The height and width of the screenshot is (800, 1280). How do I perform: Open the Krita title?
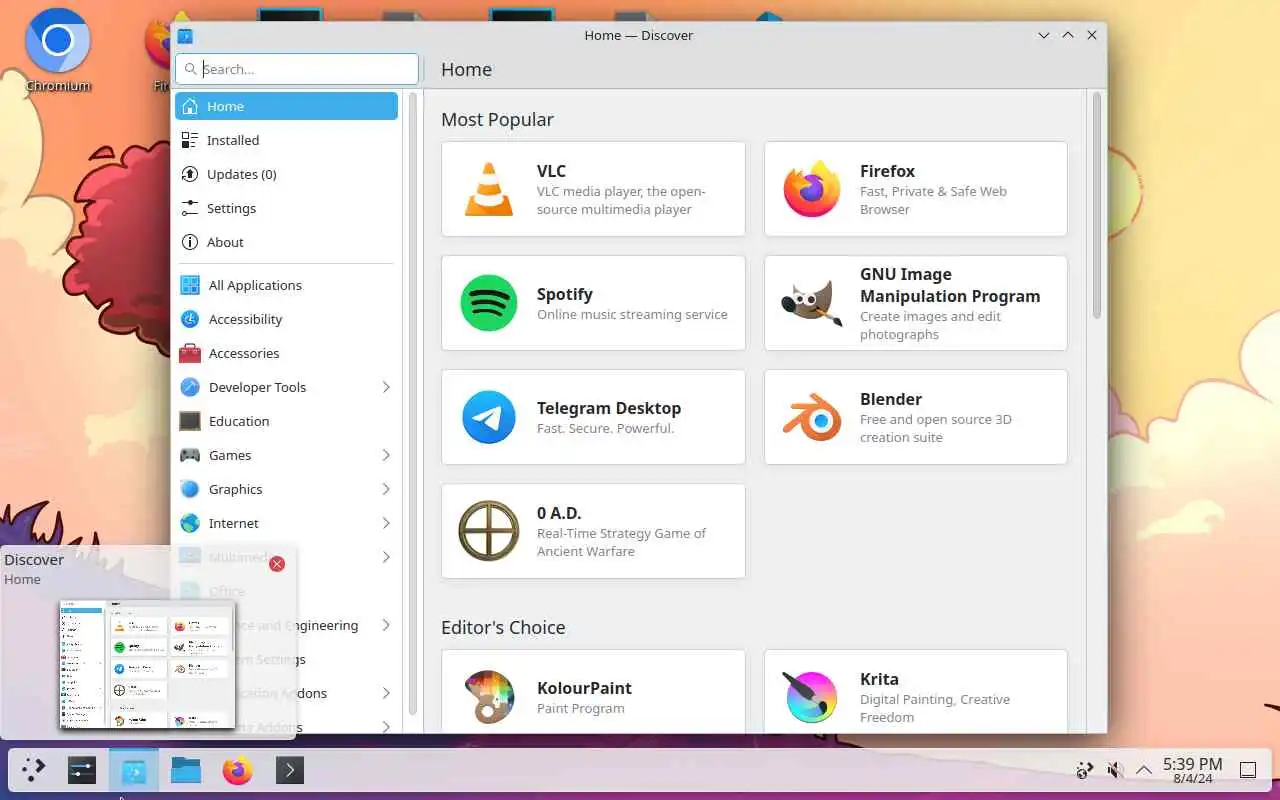879,679
